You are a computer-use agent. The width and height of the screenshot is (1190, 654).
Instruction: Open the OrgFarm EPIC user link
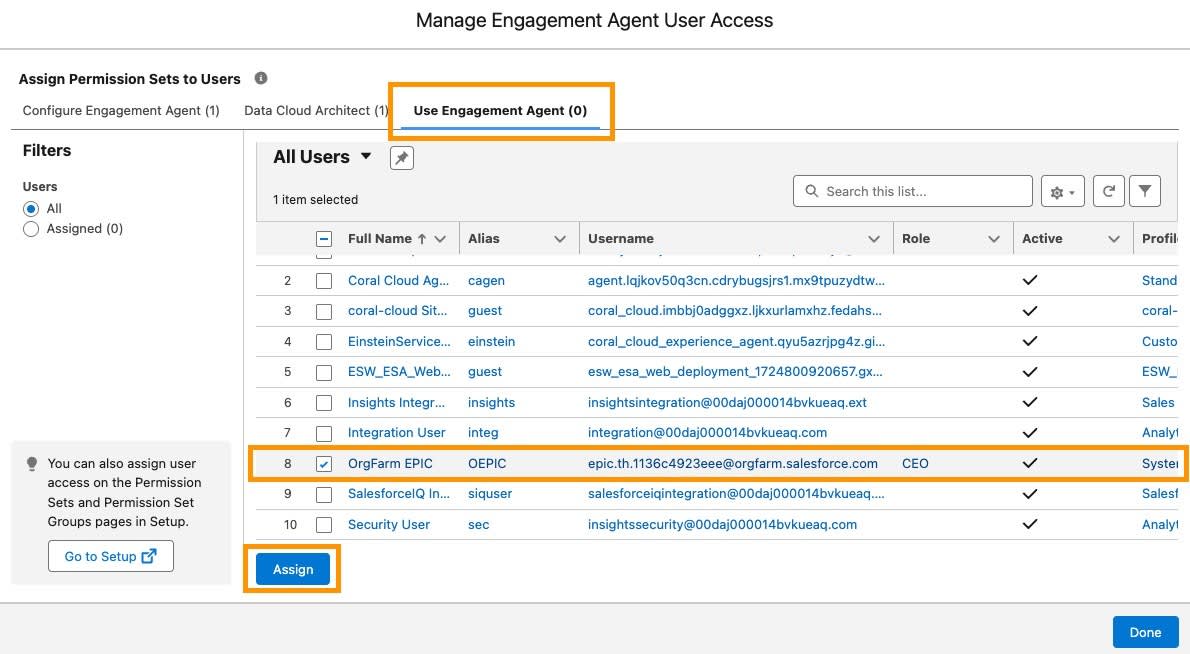(x=390, y=464)
